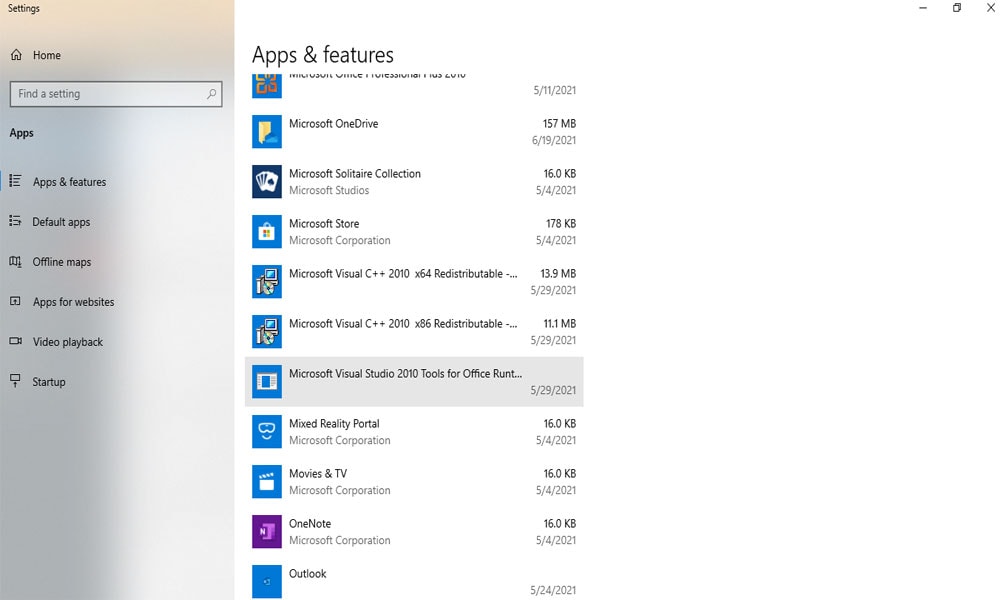Close the Settings window
Image resolution: width=1000 pixels, height=600 pixels.
990,8
